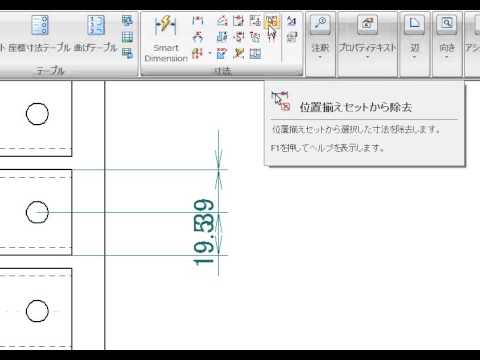480x360 pixels.
Task: Expand the 向き dropdown arrow
Action: tap(446, 57)
